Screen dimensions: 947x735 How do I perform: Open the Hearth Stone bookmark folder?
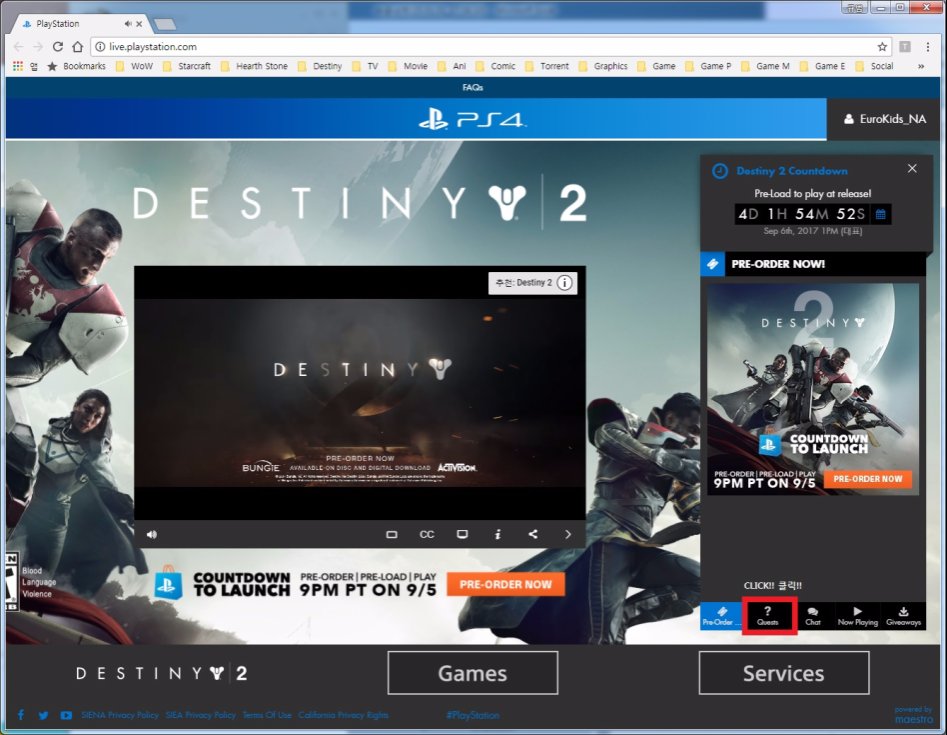pos(254,66)
